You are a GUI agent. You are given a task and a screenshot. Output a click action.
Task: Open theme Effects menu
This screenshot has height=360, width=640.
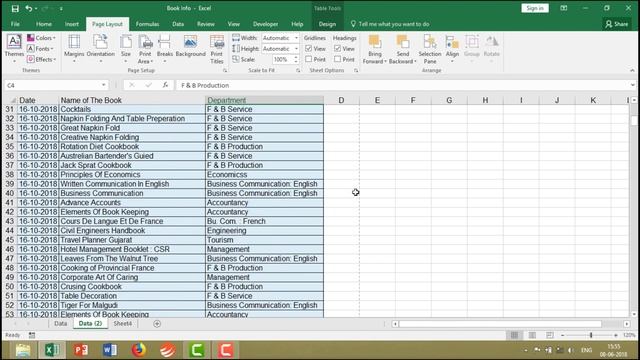point(41,59)
